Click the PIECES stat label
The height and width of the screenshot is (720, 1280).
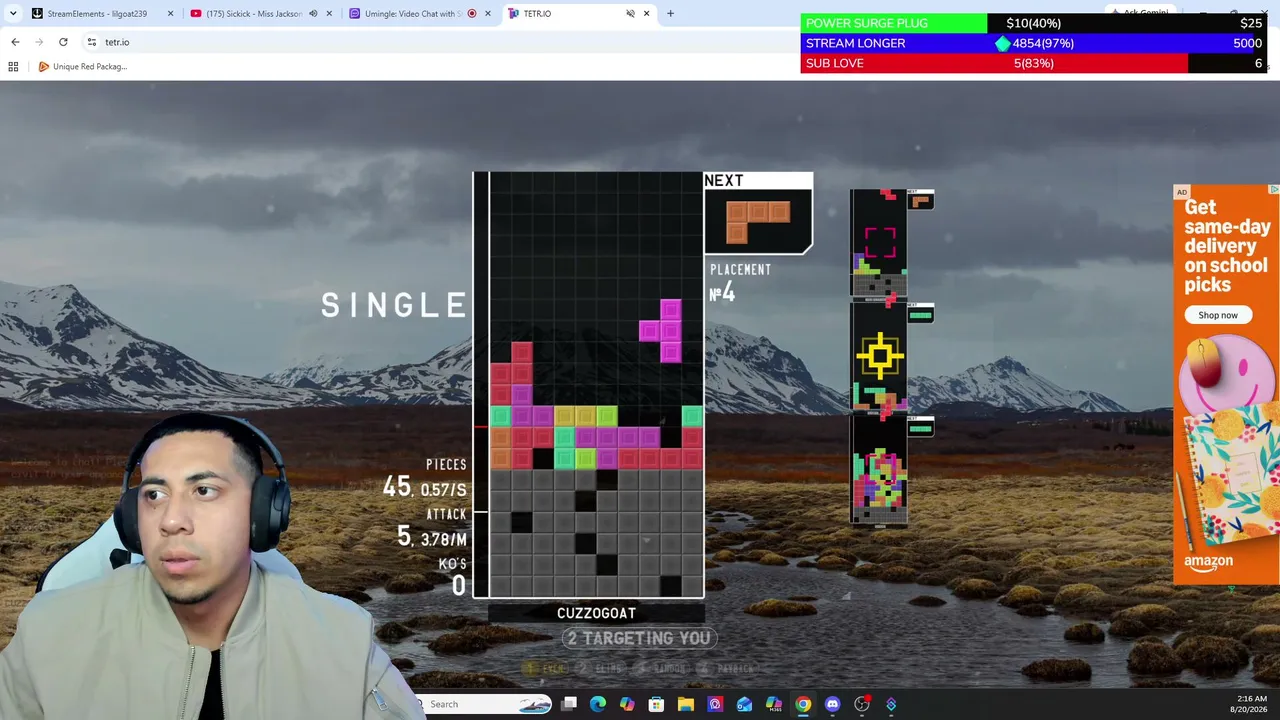pyautogui.click(x=446, y=465)
